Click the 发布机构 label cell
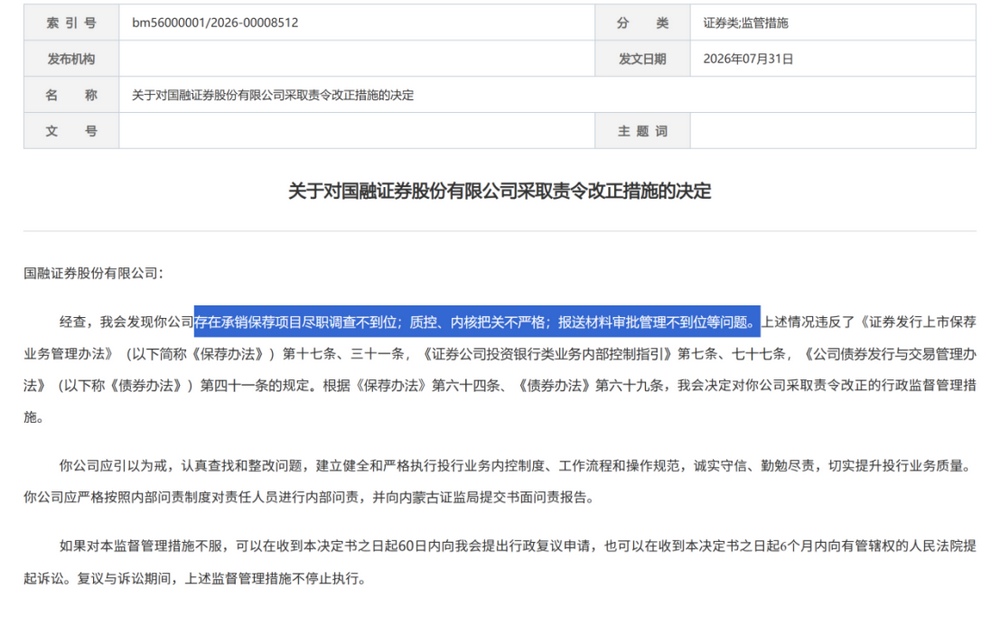Image resolution: width=1000 pixels, height=623 pixels. pos(71,59)
